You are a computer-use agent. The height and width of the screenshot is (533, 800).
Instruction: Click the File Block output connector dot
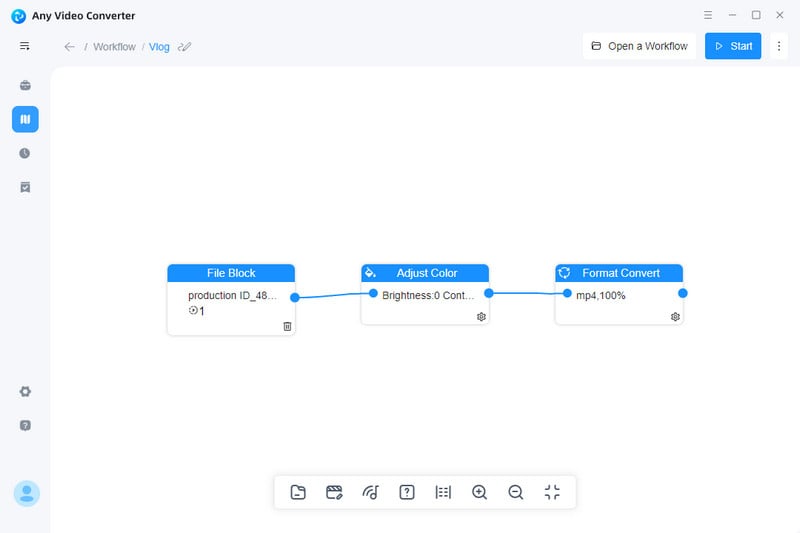tap(294, 297)
